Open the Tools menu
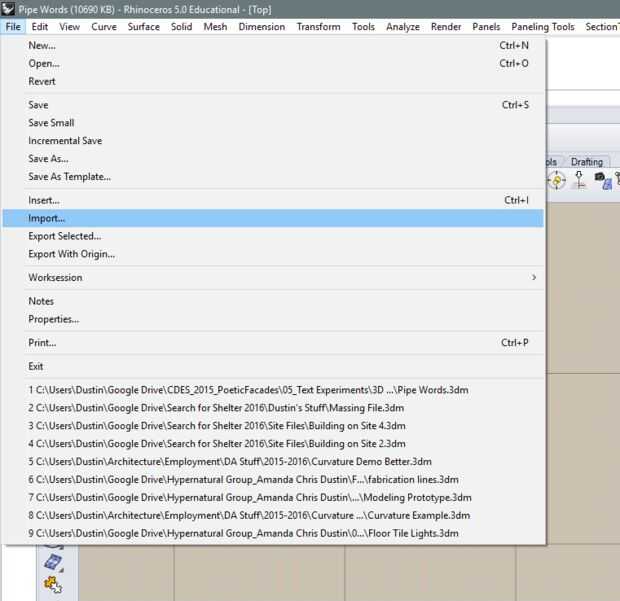The height and width of the screenshot is (601, 620). click(363, 27)
